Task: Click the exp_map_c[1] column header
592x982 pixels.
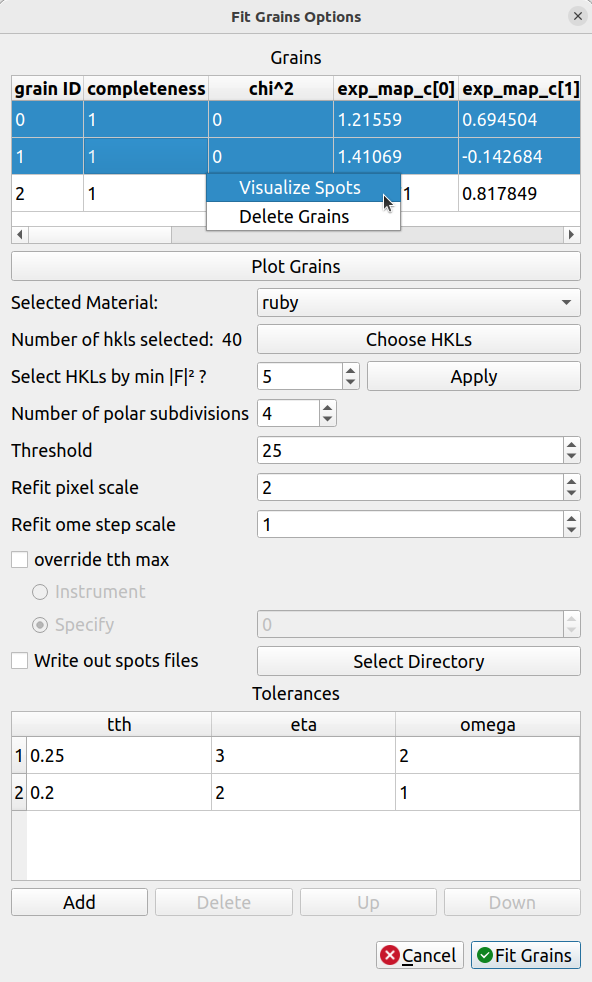Action: (519, 89)
